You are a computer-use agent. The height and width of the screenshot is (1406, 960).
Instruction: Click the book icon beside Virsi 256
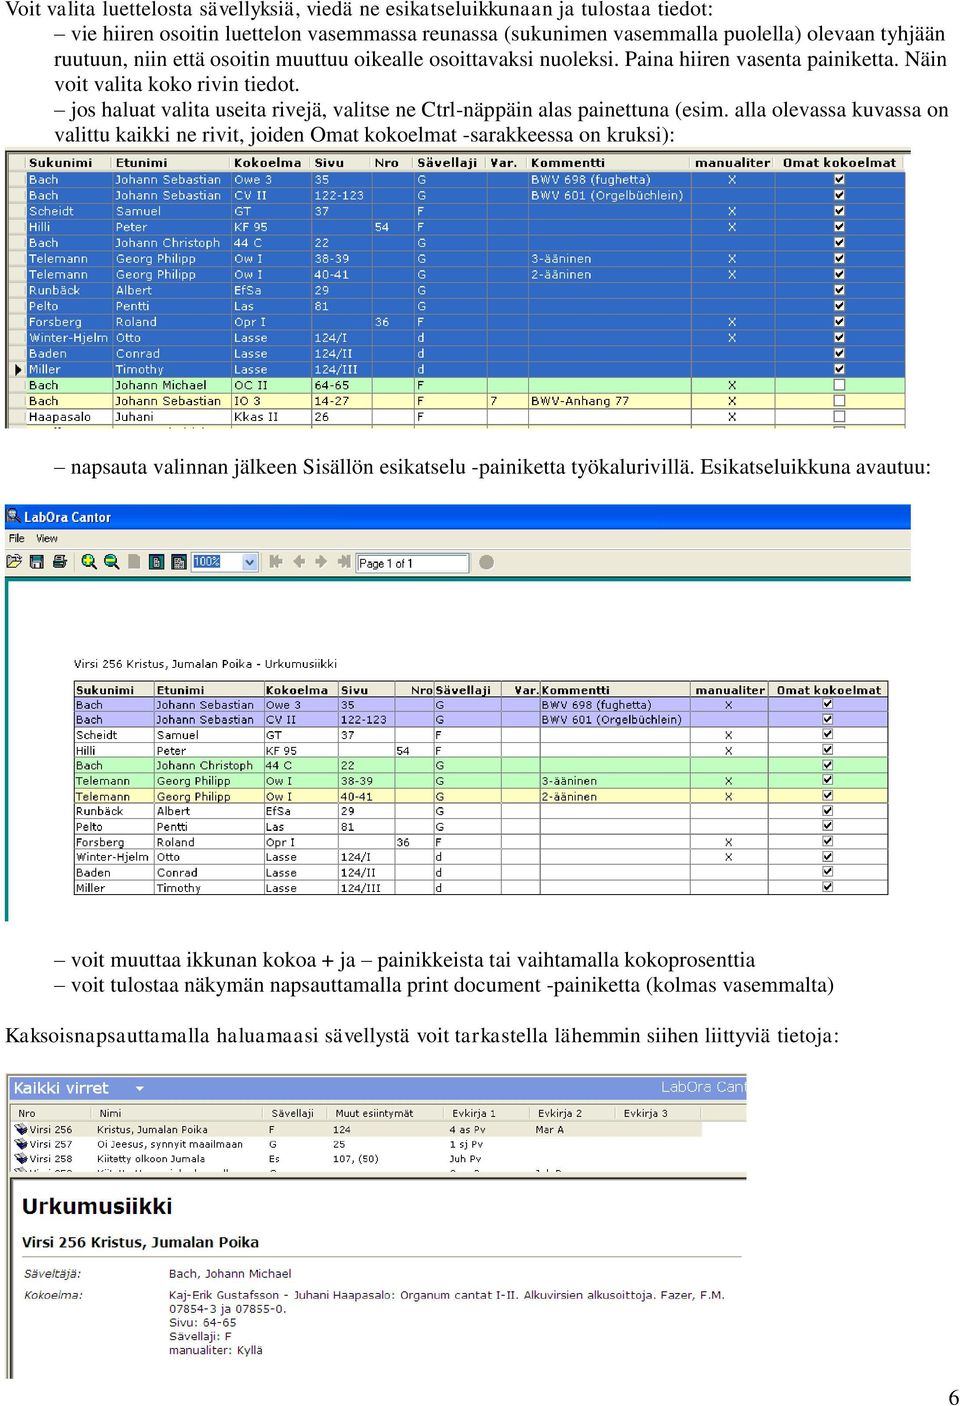pos(21,1129)
